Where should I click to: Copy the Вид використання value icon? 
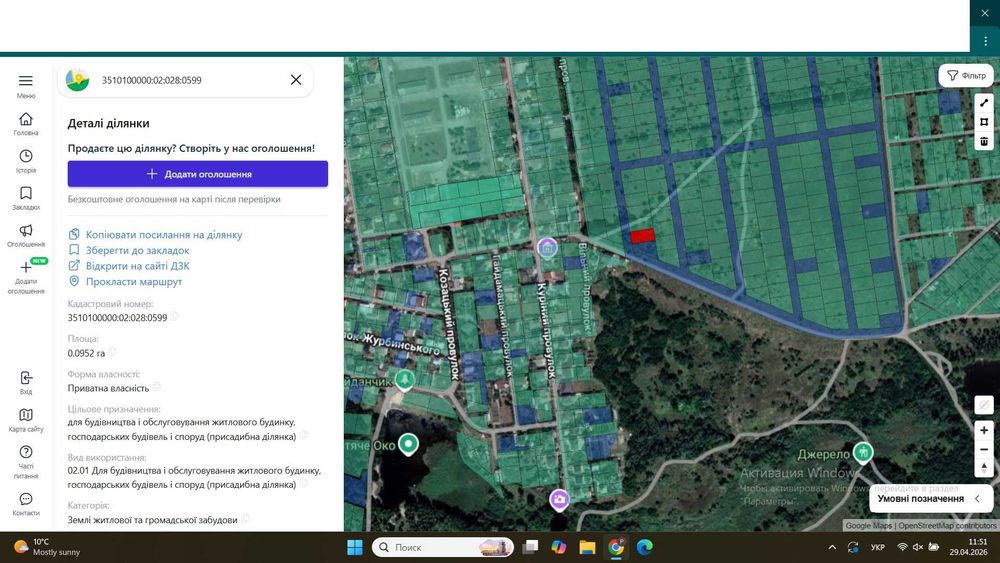(304, 483)
